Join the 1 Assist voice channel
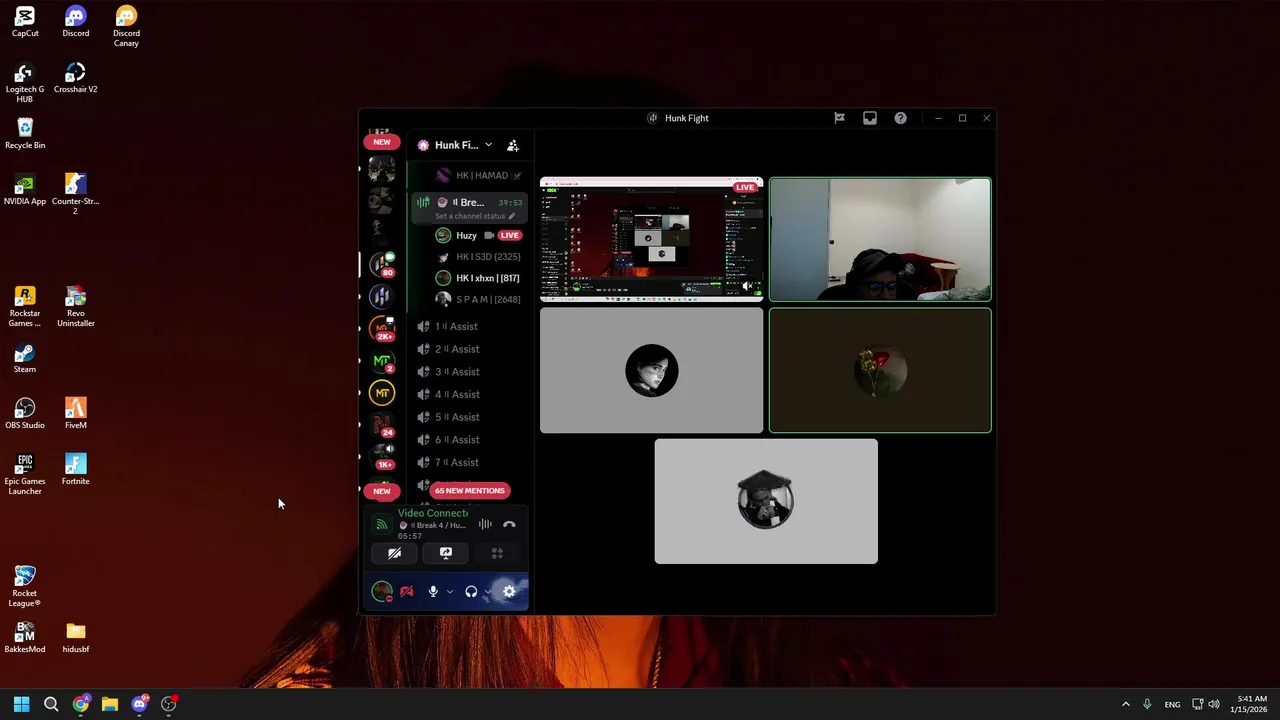This screenshot has width=1280, height=720. (469, 326)
